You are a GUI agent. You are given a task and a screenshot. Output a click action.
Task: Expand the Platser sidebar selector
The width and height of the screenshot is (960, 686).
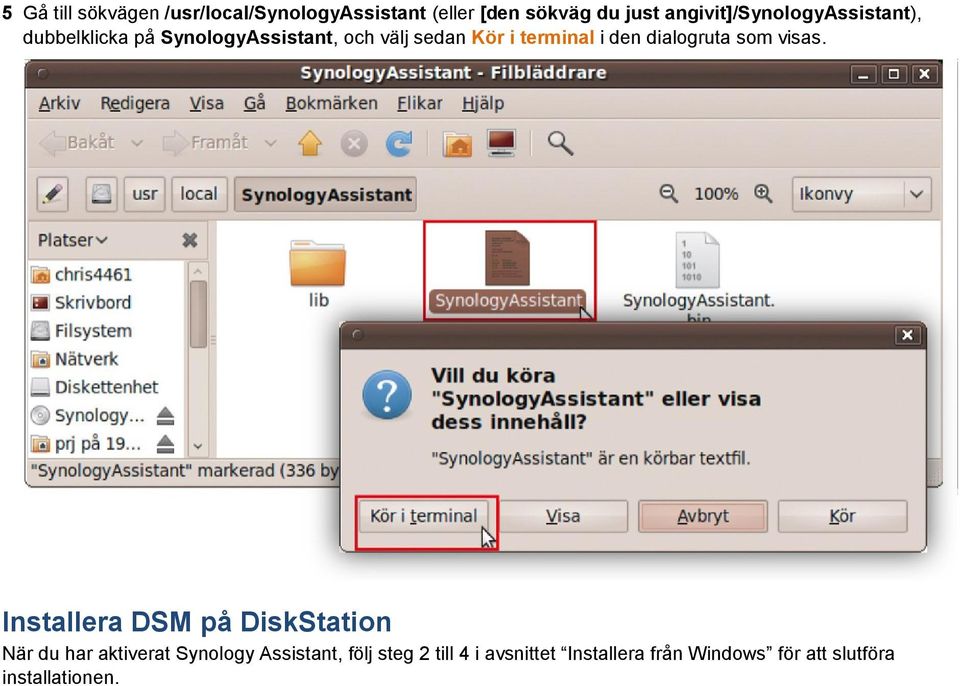pyautogui.click(x=72, y=240)
